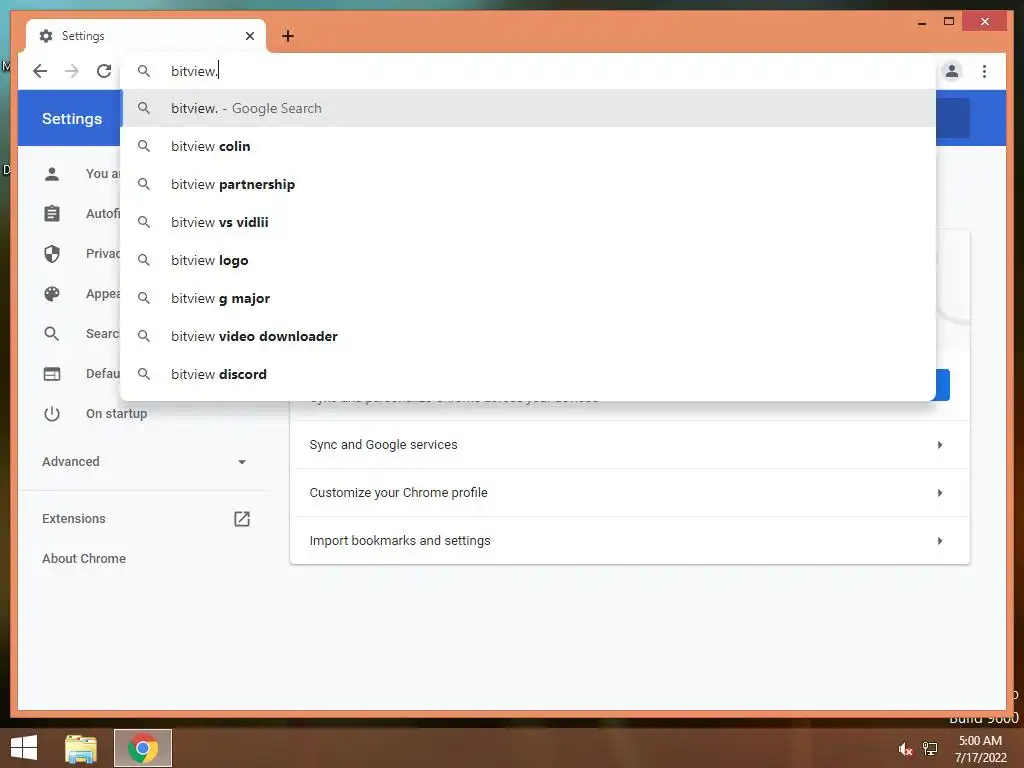Screen dimensions: 1024x768
Task: Open a new tab with plus button
Action: (x=288, y=36)
